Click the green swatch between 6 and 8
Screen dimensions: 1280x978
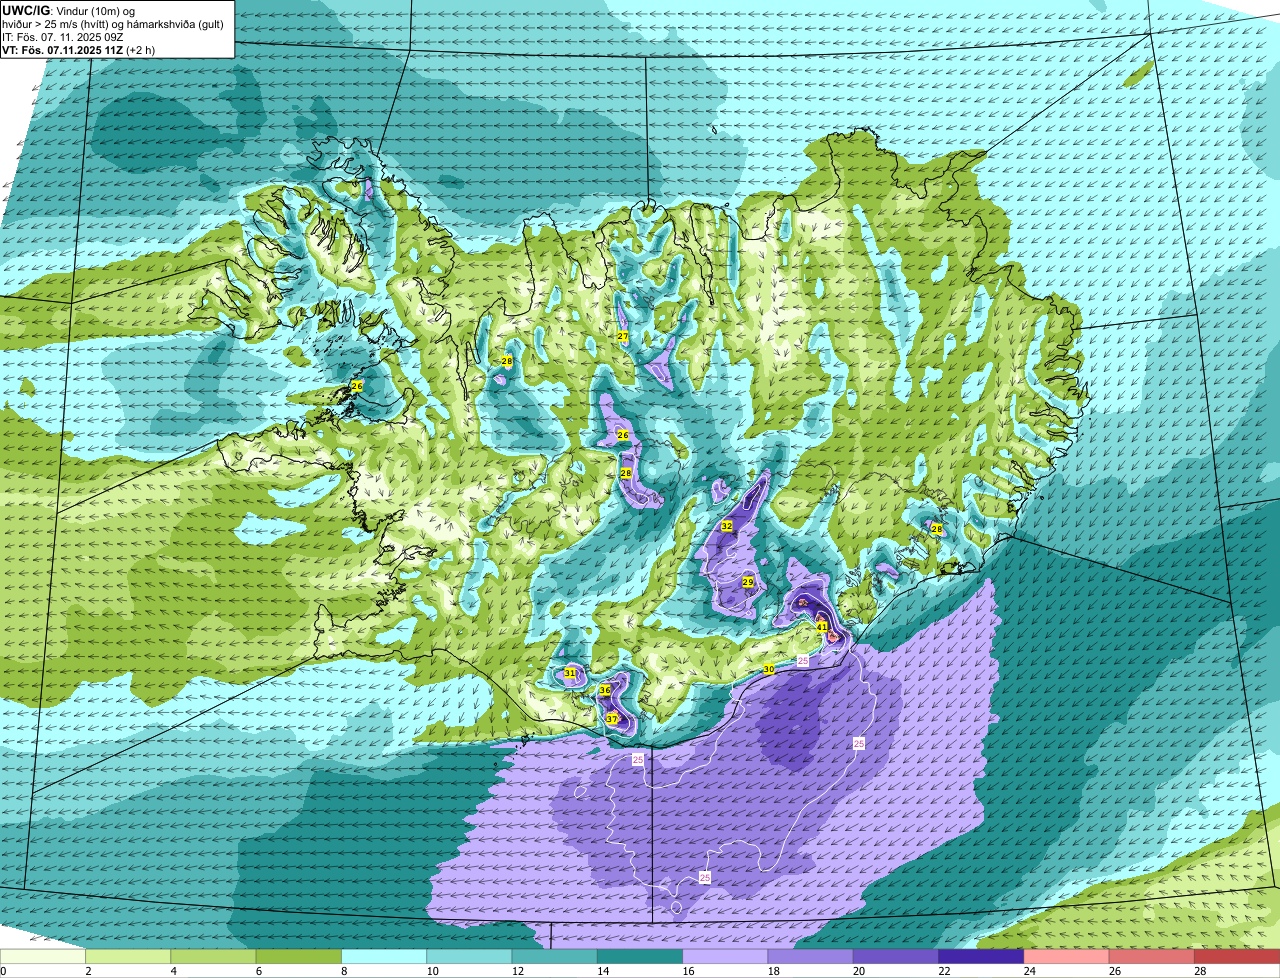(x=299, y=957)
